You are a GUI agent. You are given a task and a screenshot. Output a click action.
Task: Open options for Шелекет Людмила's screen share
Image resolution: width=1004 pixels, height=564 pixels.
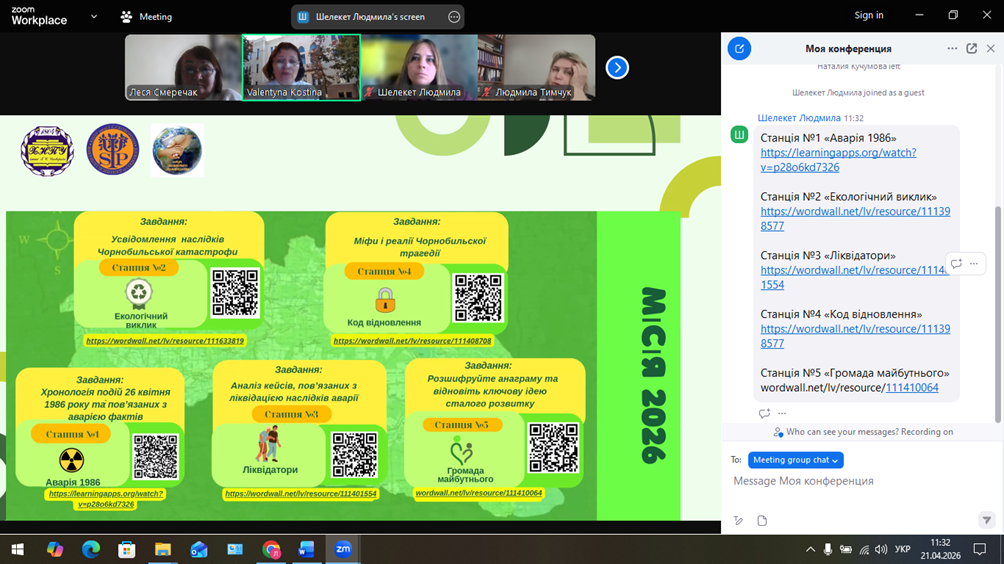[x=454, y=17]
